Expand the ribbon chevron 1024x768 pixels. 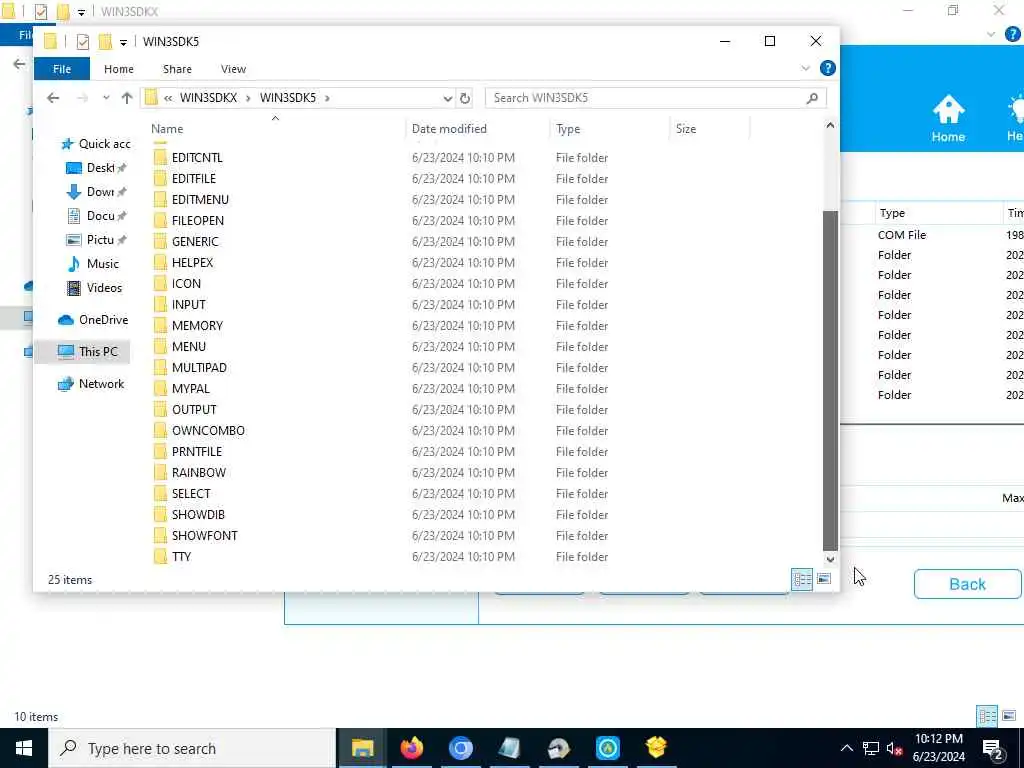pyautogui.click(x=805, y=68)
